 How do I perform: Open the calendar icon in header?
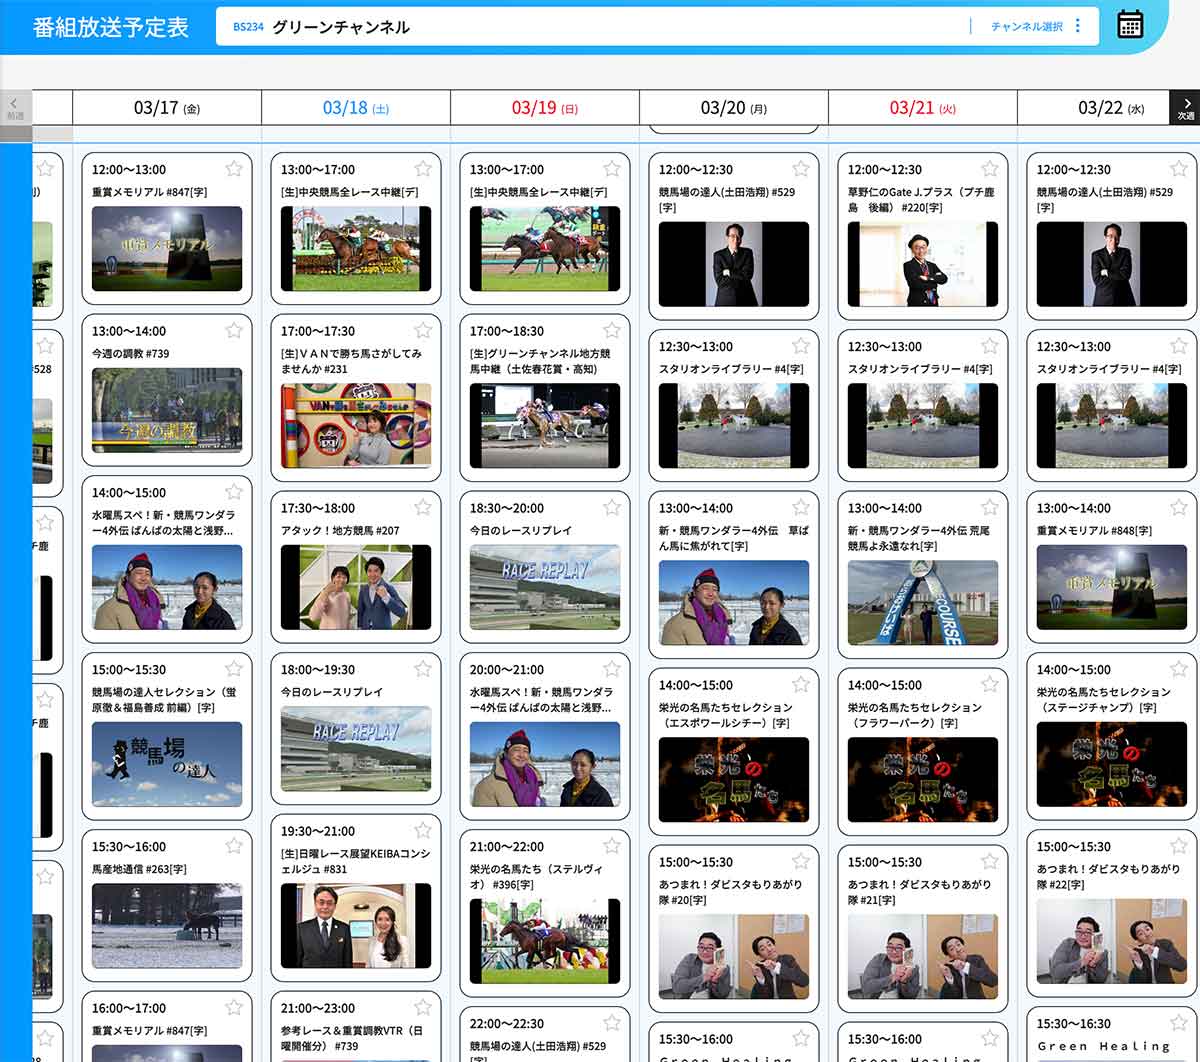[1130, 25]
